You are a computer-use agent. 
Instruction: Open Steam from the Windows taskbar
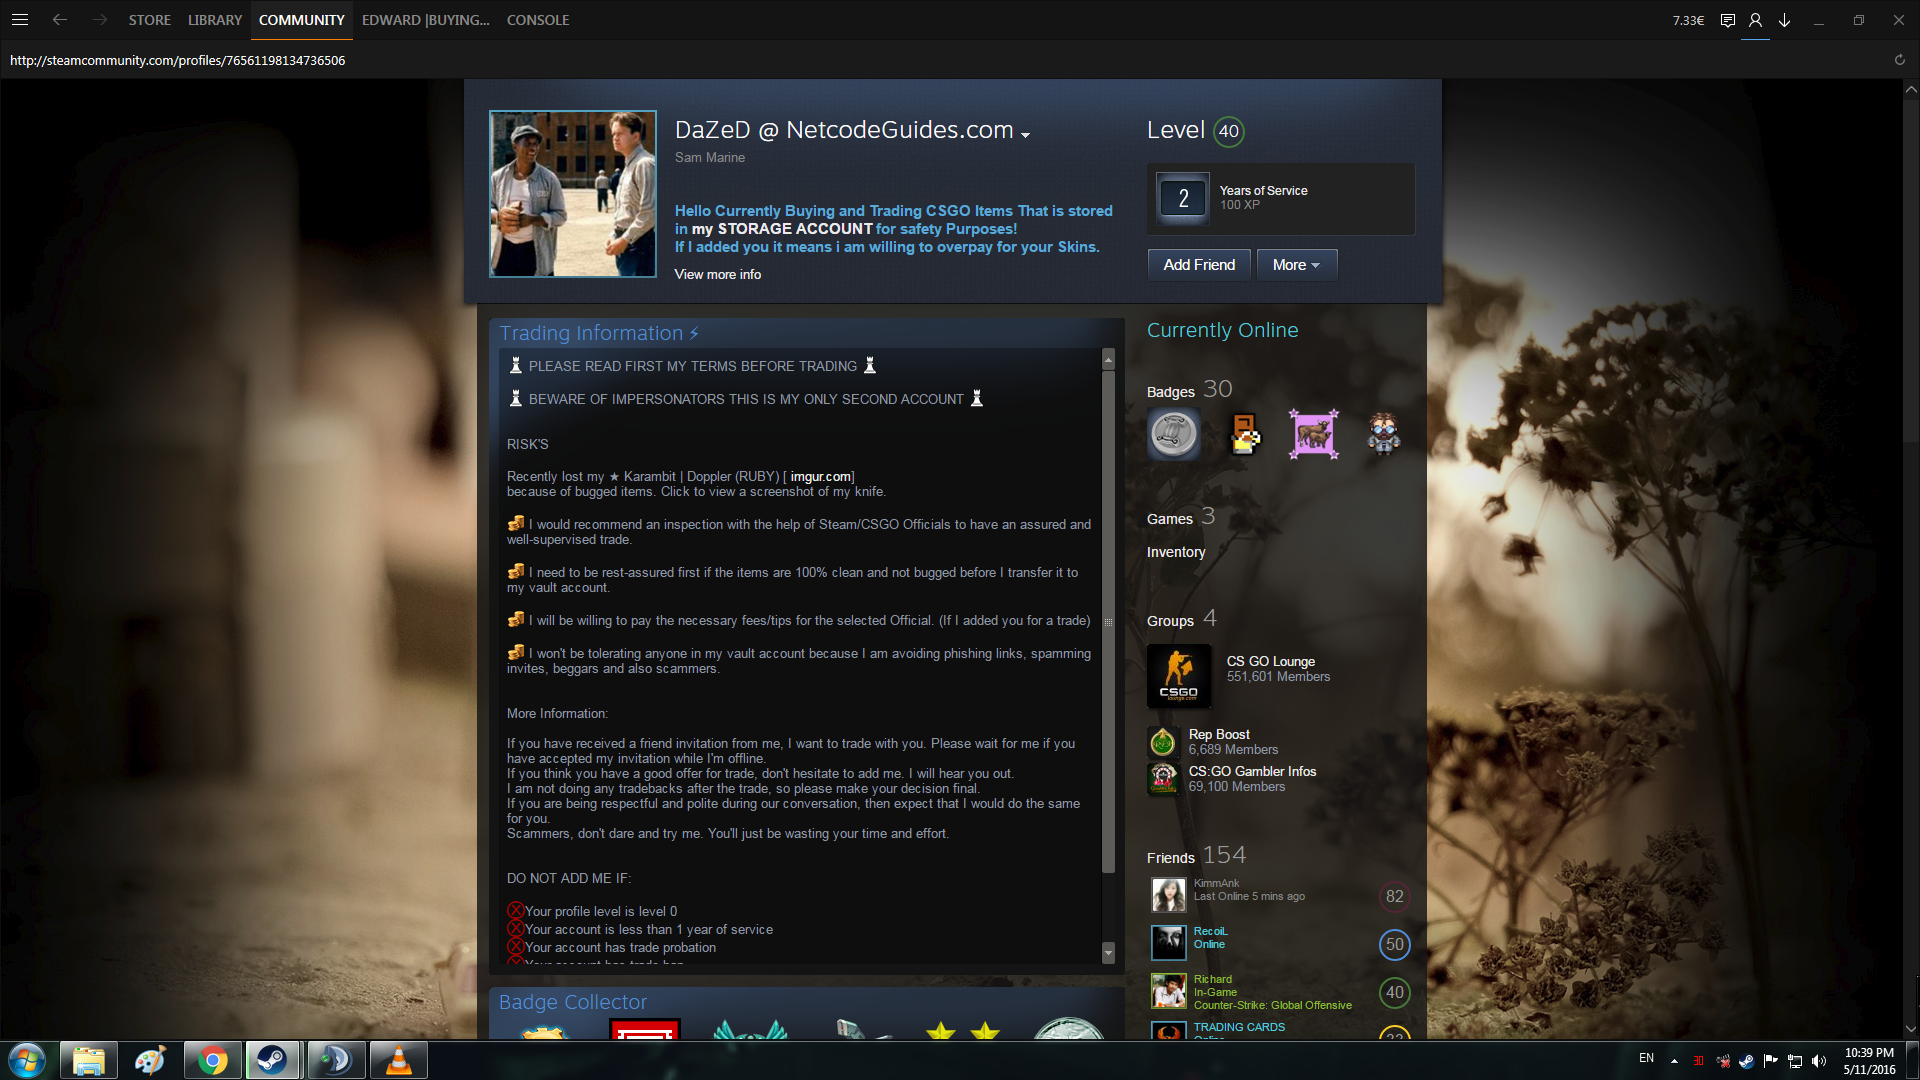pos(272,1060)
